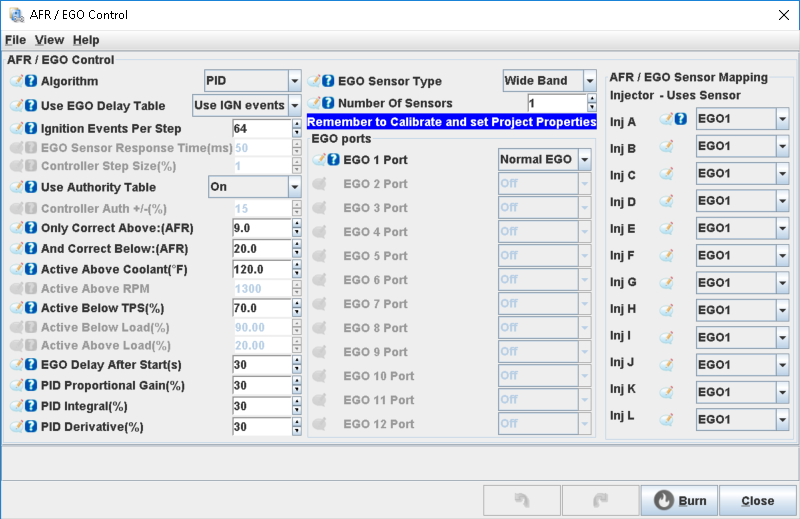Screen dimensions: 800x519
Task: Expand the Algorithm PID dropdown
Action: click(x=294, y=81)
